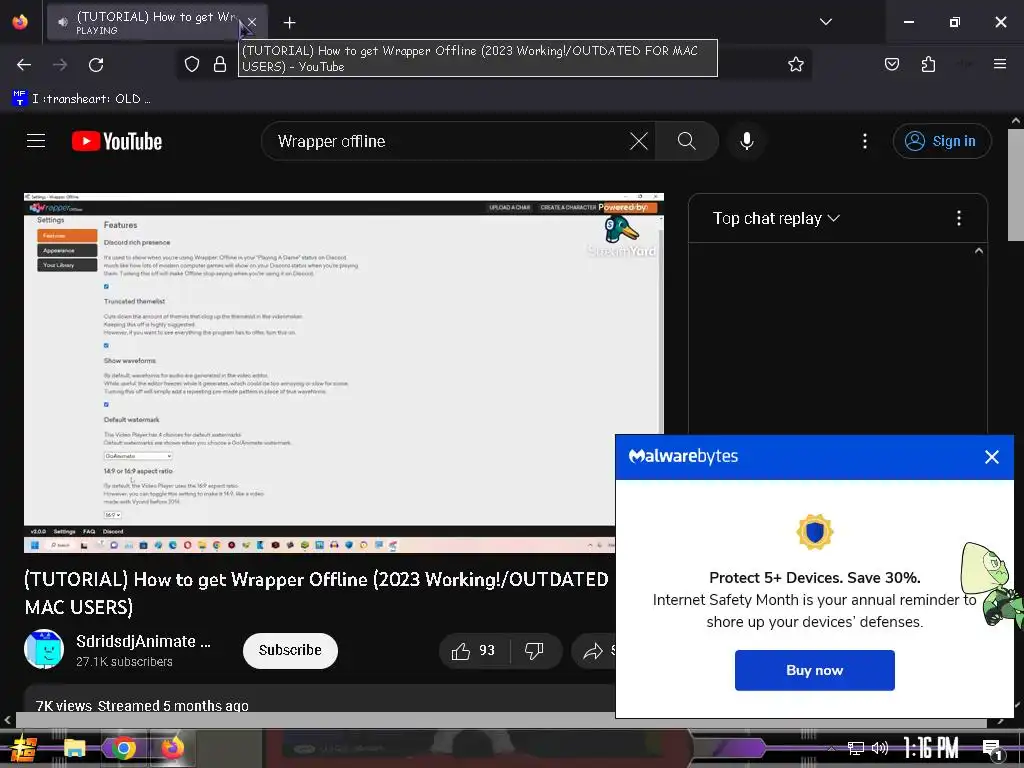The width and height of the screenshot is (1024, 768).
Task: Click the 1:16 PM clock
Action: [x=931, y=748]
